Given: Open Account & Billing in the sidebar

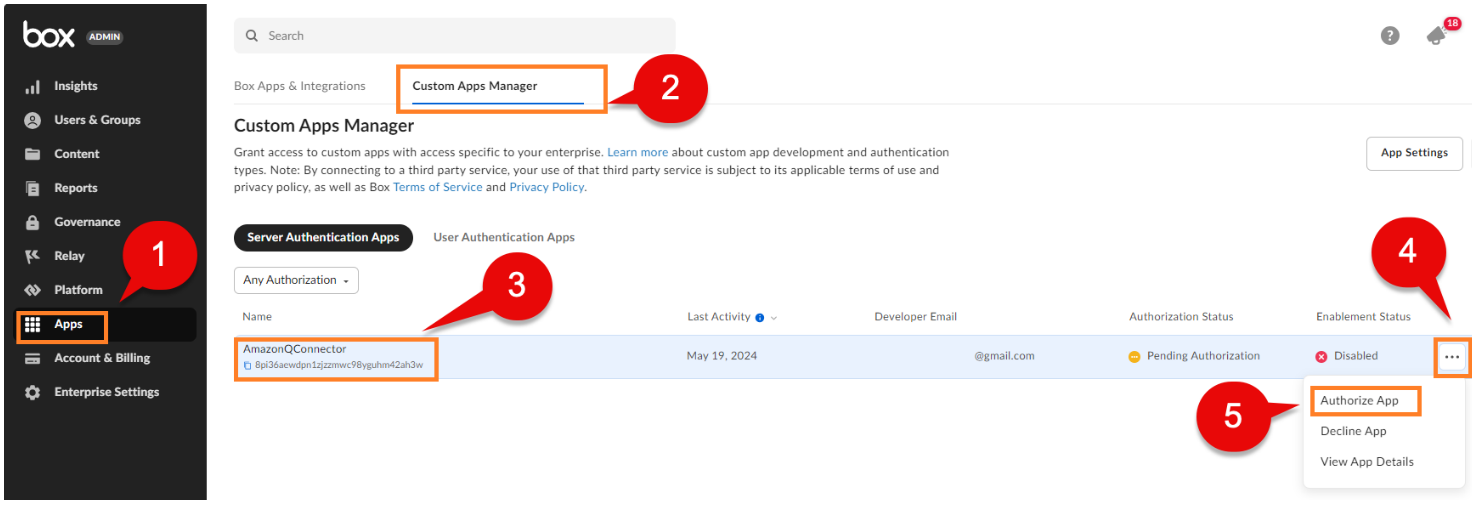Looking at the screenshot, I should click(102, 358).
